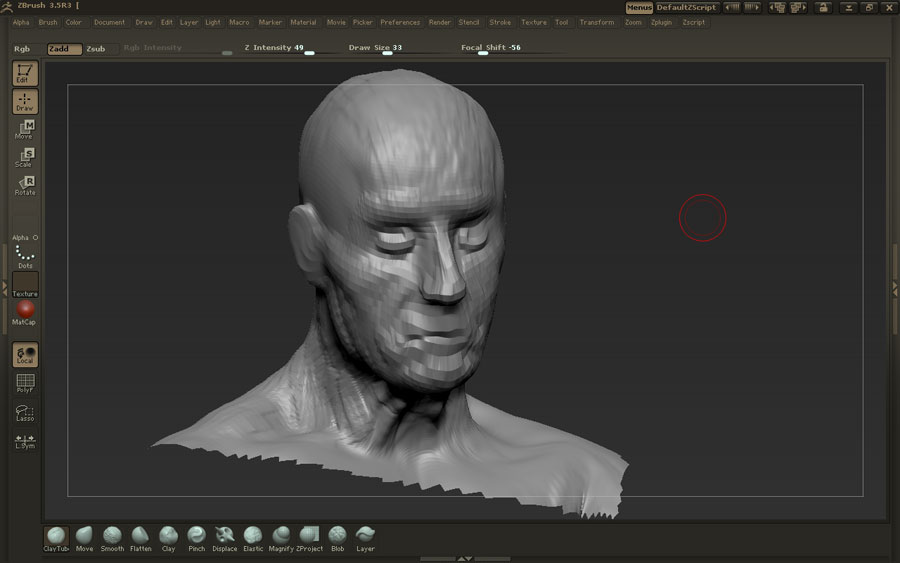Enable PolyF wireframe display

click(25, 383)
